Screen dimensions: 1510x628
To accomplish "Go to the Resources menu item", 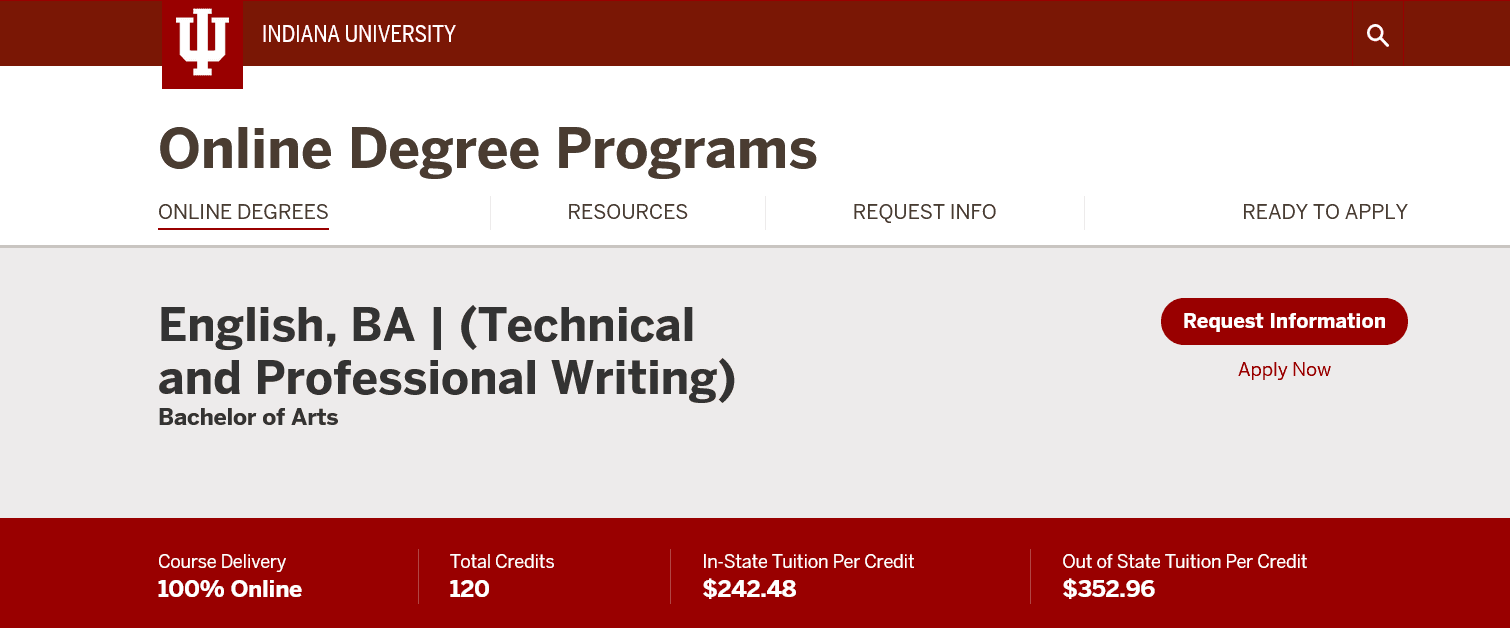I will tap(627, 212).
